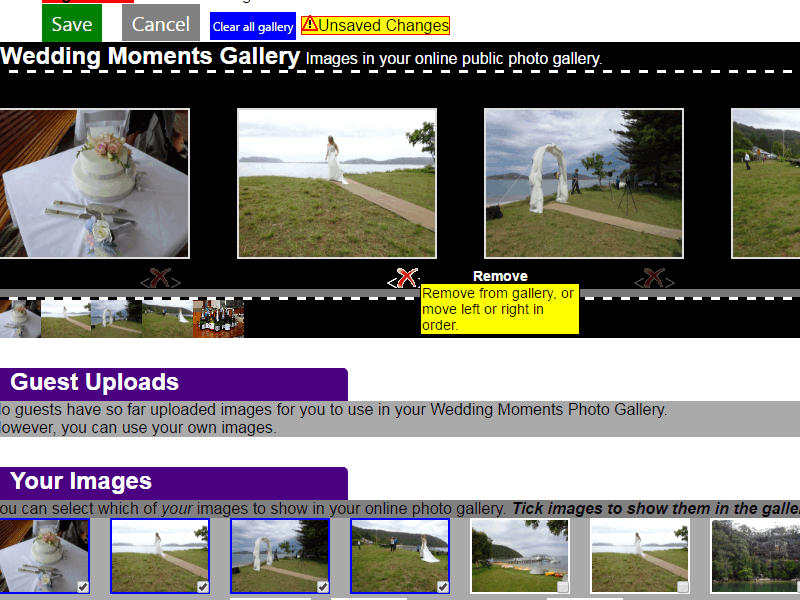Image resolution: width=800 pixels, height=600 pixels.
Task: Click the bride-on-lawn image under Your Images
Action: (400, 556)
